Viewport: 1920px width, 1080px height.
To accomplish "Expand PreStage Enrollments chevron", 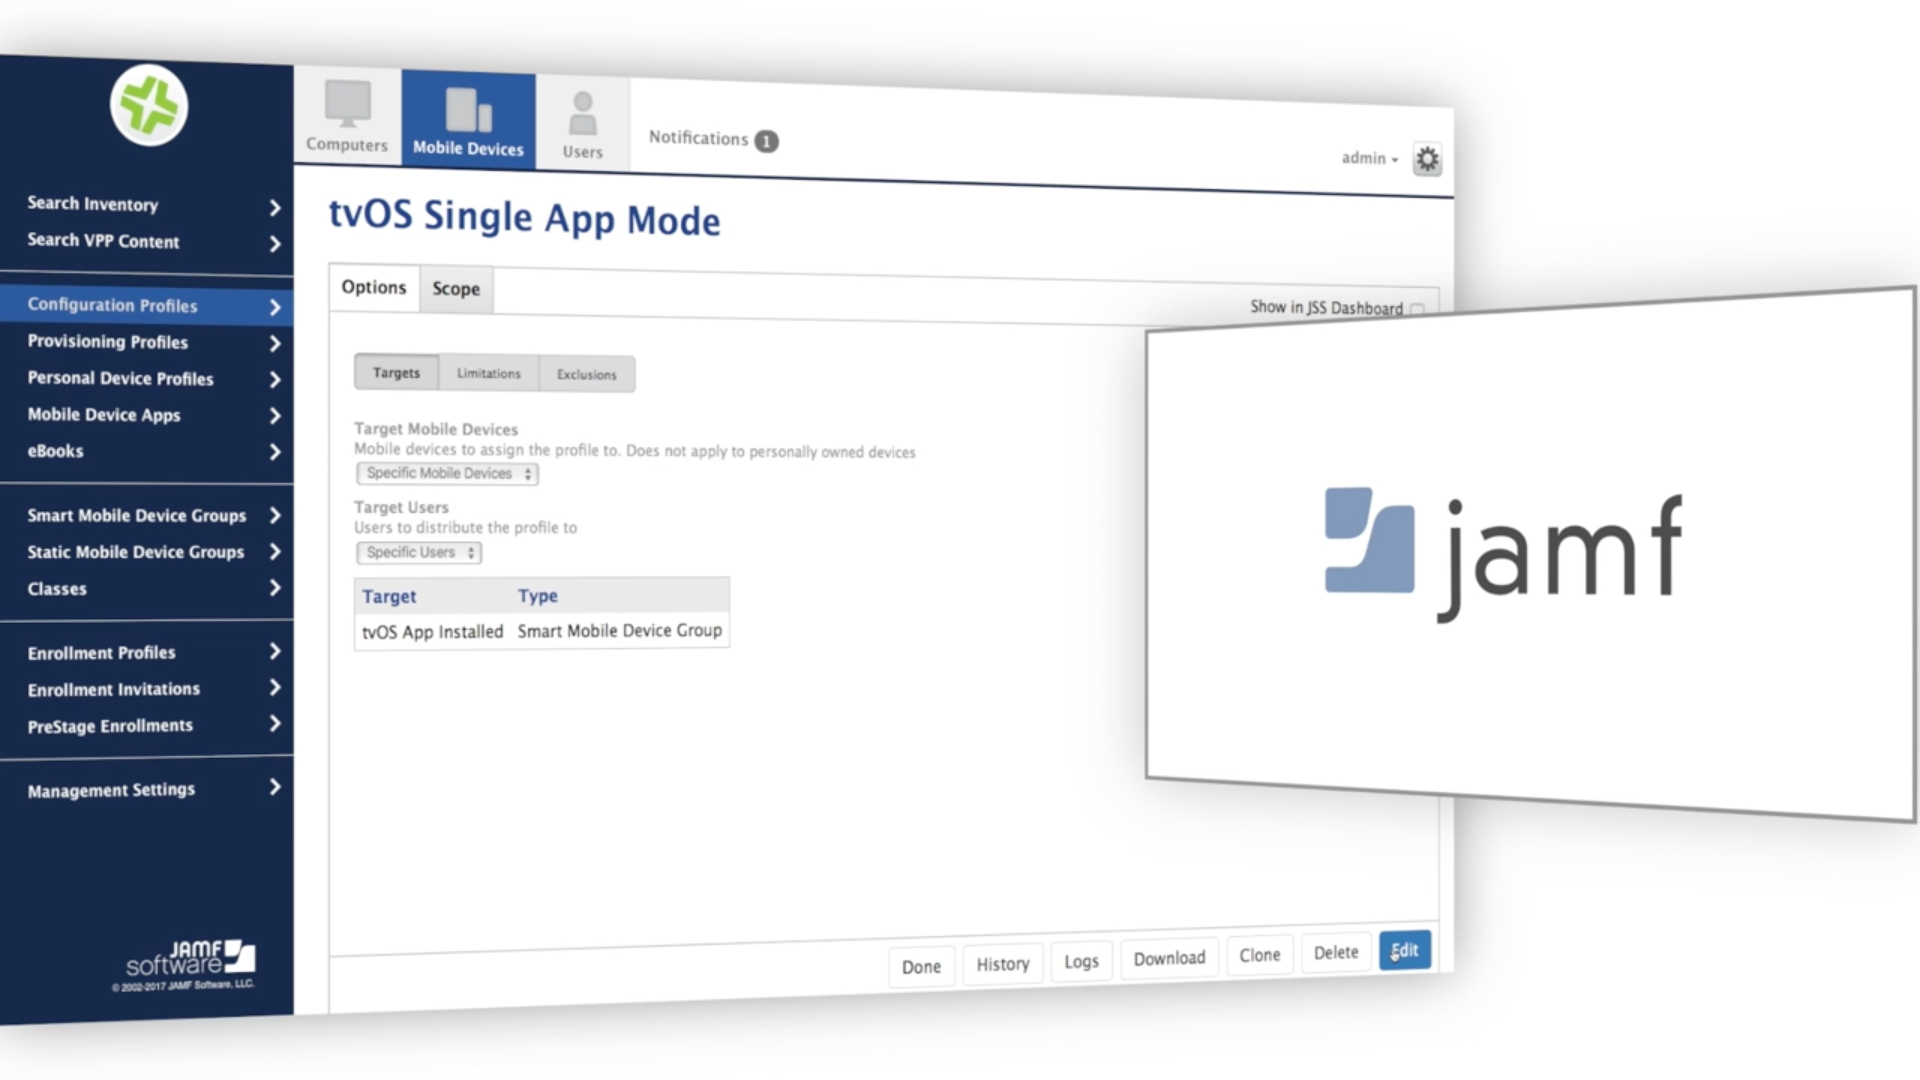I will [x=275, y=723].
